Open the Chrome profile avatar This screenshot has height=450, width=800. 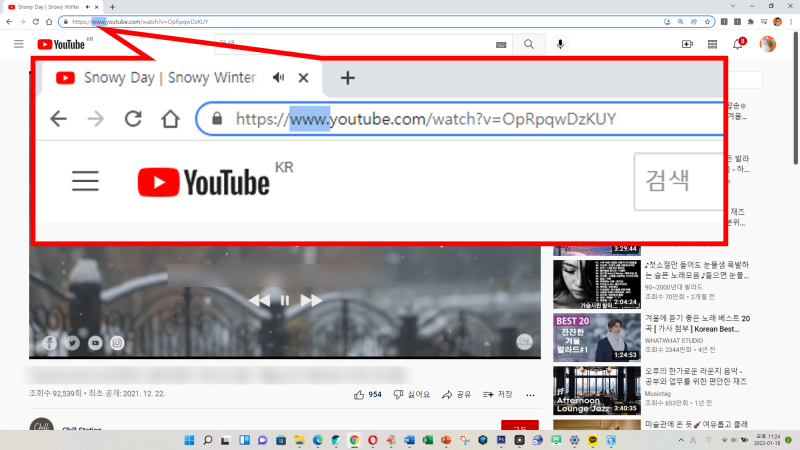coord(778,21)
